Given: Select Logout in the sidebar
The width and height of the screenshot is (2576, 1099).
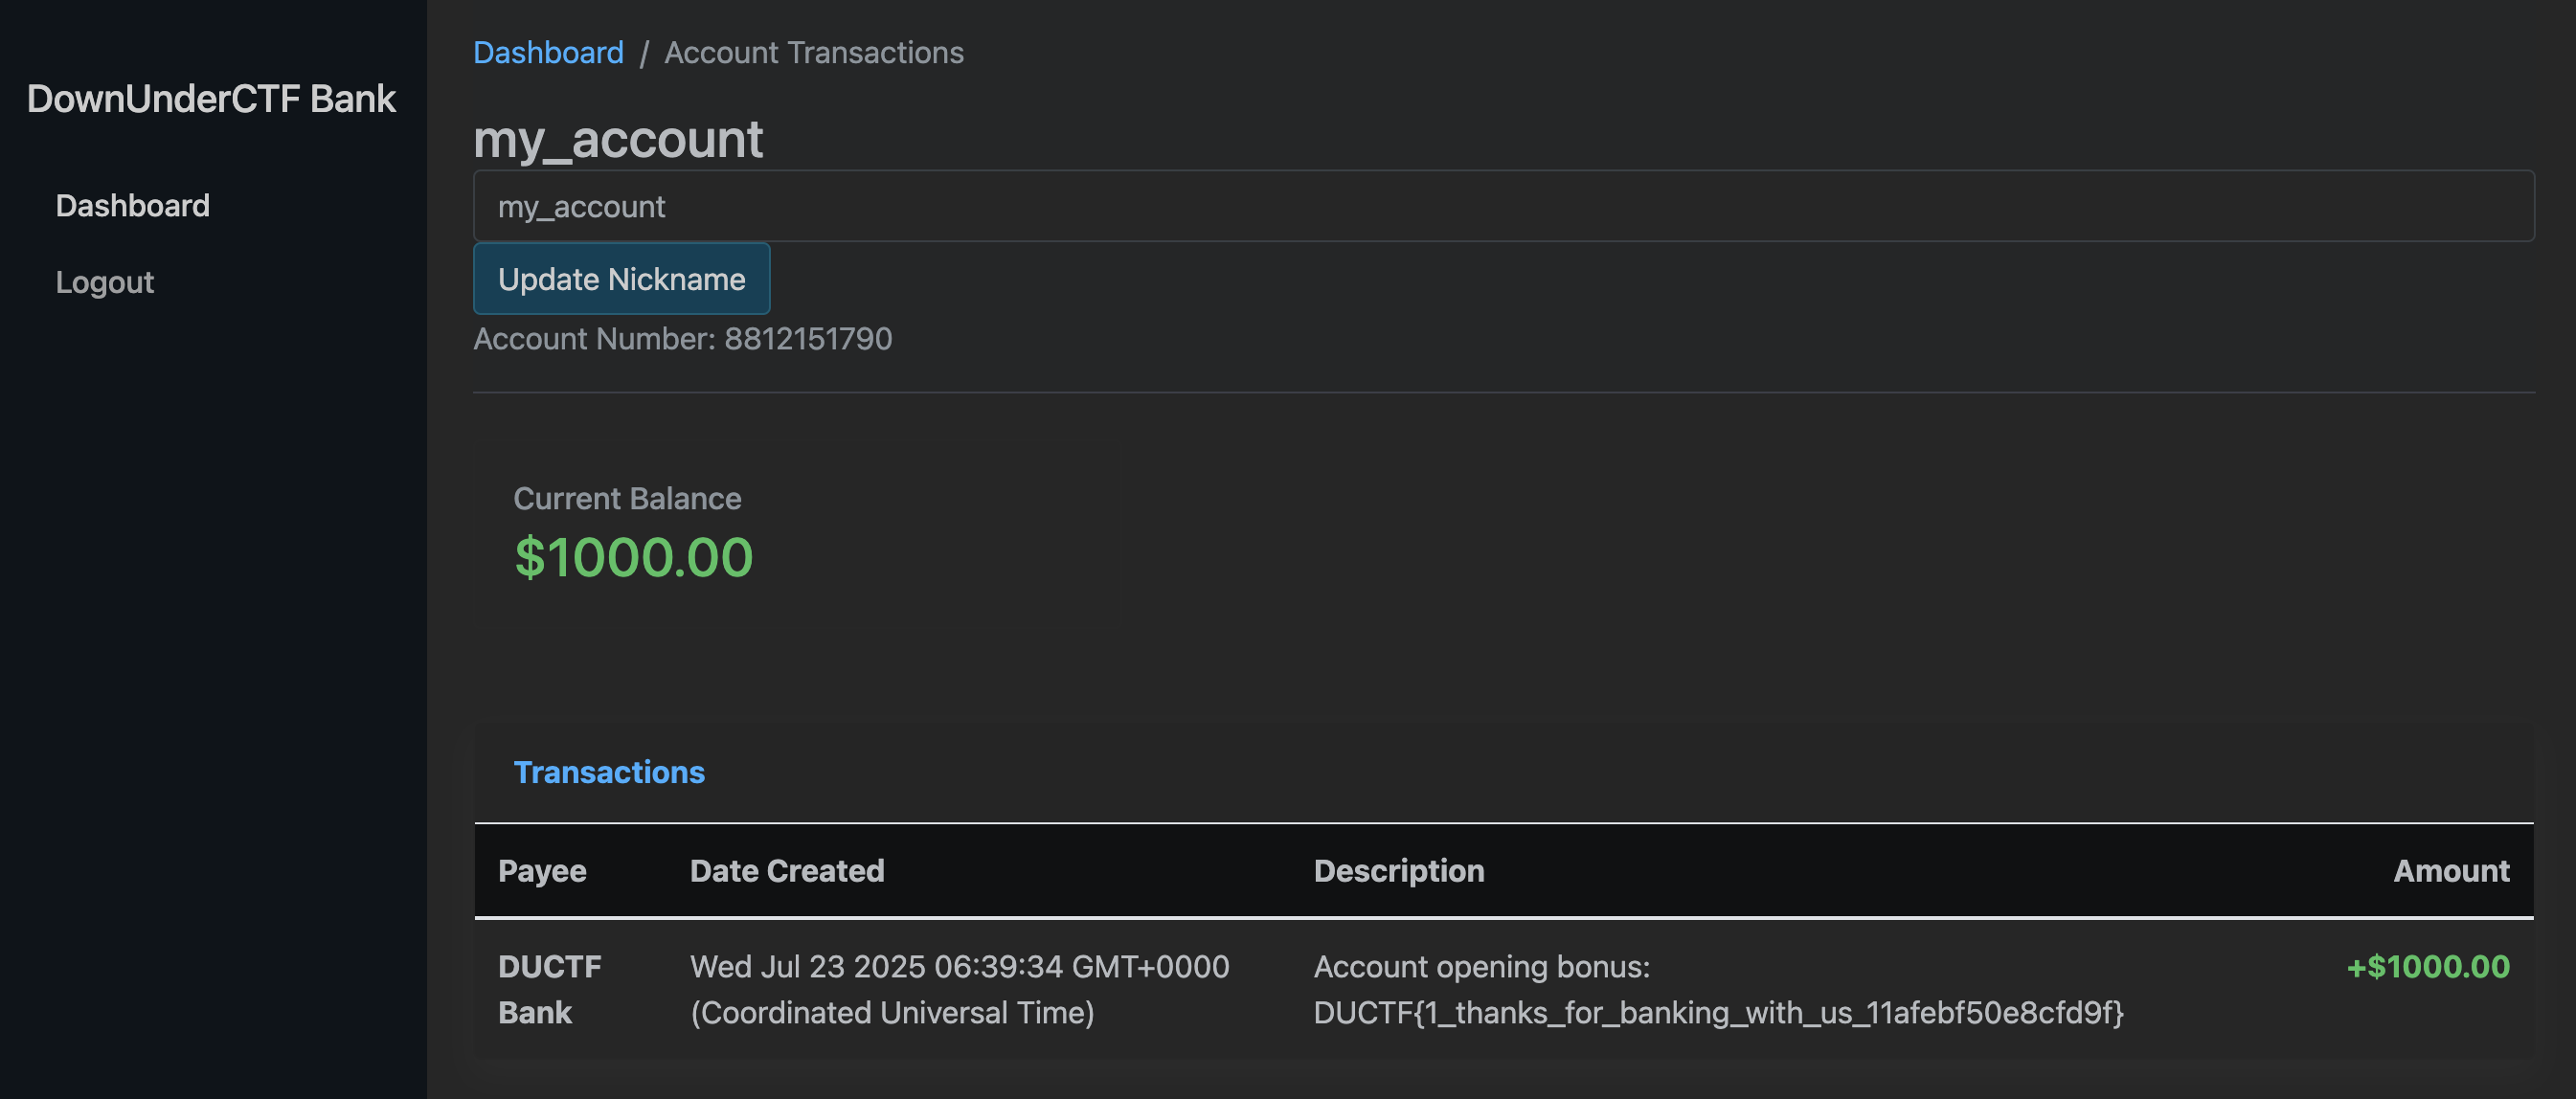Looking at the screenshot, I should 105,282.
